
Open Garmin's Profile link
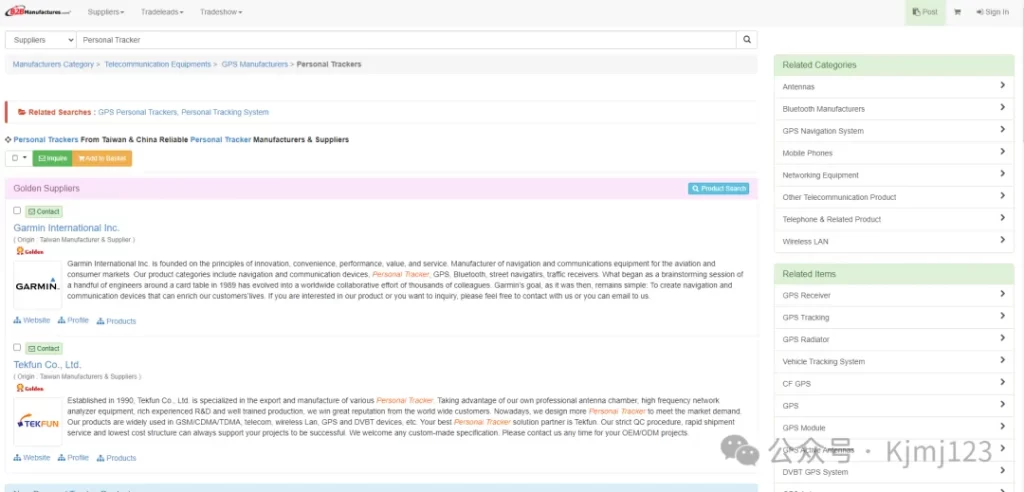(x=73, y=320)
